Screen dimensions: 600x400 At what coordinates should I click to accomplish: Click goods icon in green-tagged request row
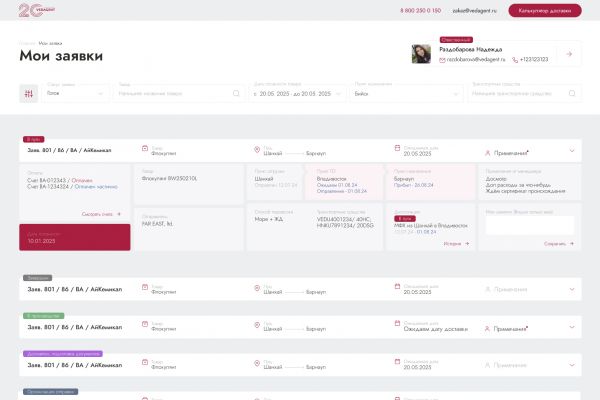click(145, 324)
